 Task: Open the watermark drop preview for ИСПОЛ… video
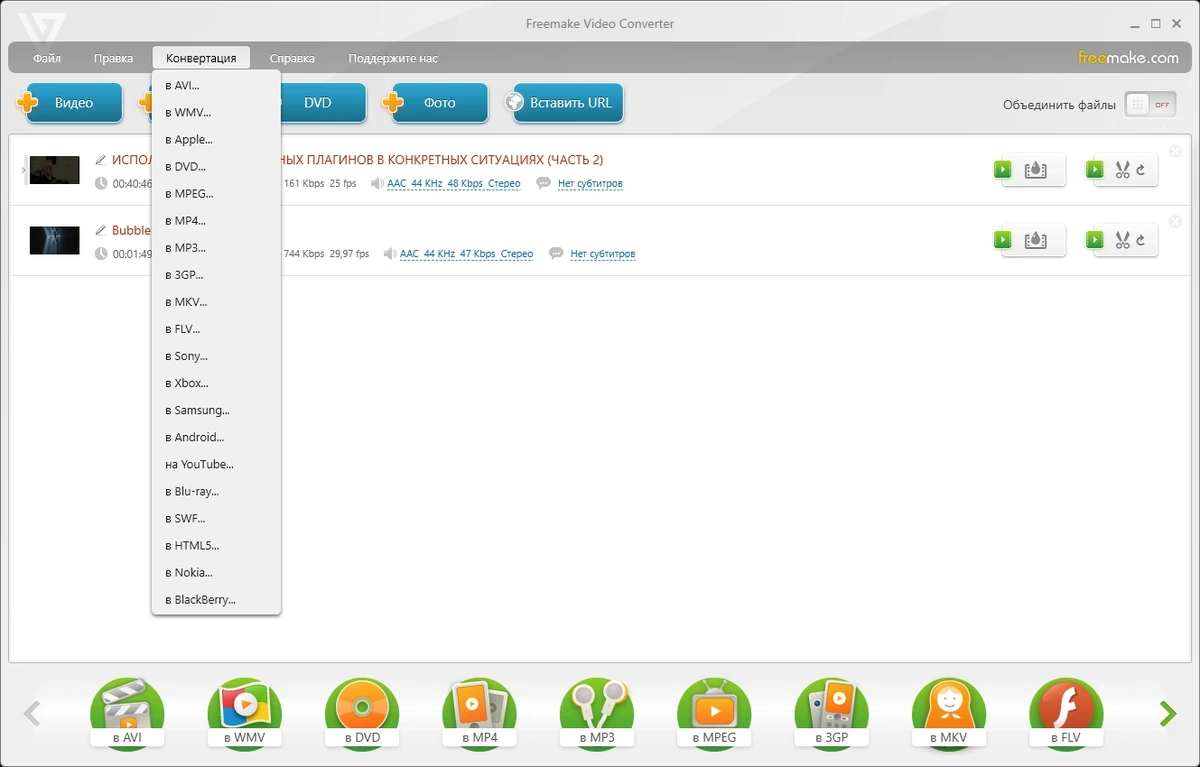click(x=1035, y=170)
